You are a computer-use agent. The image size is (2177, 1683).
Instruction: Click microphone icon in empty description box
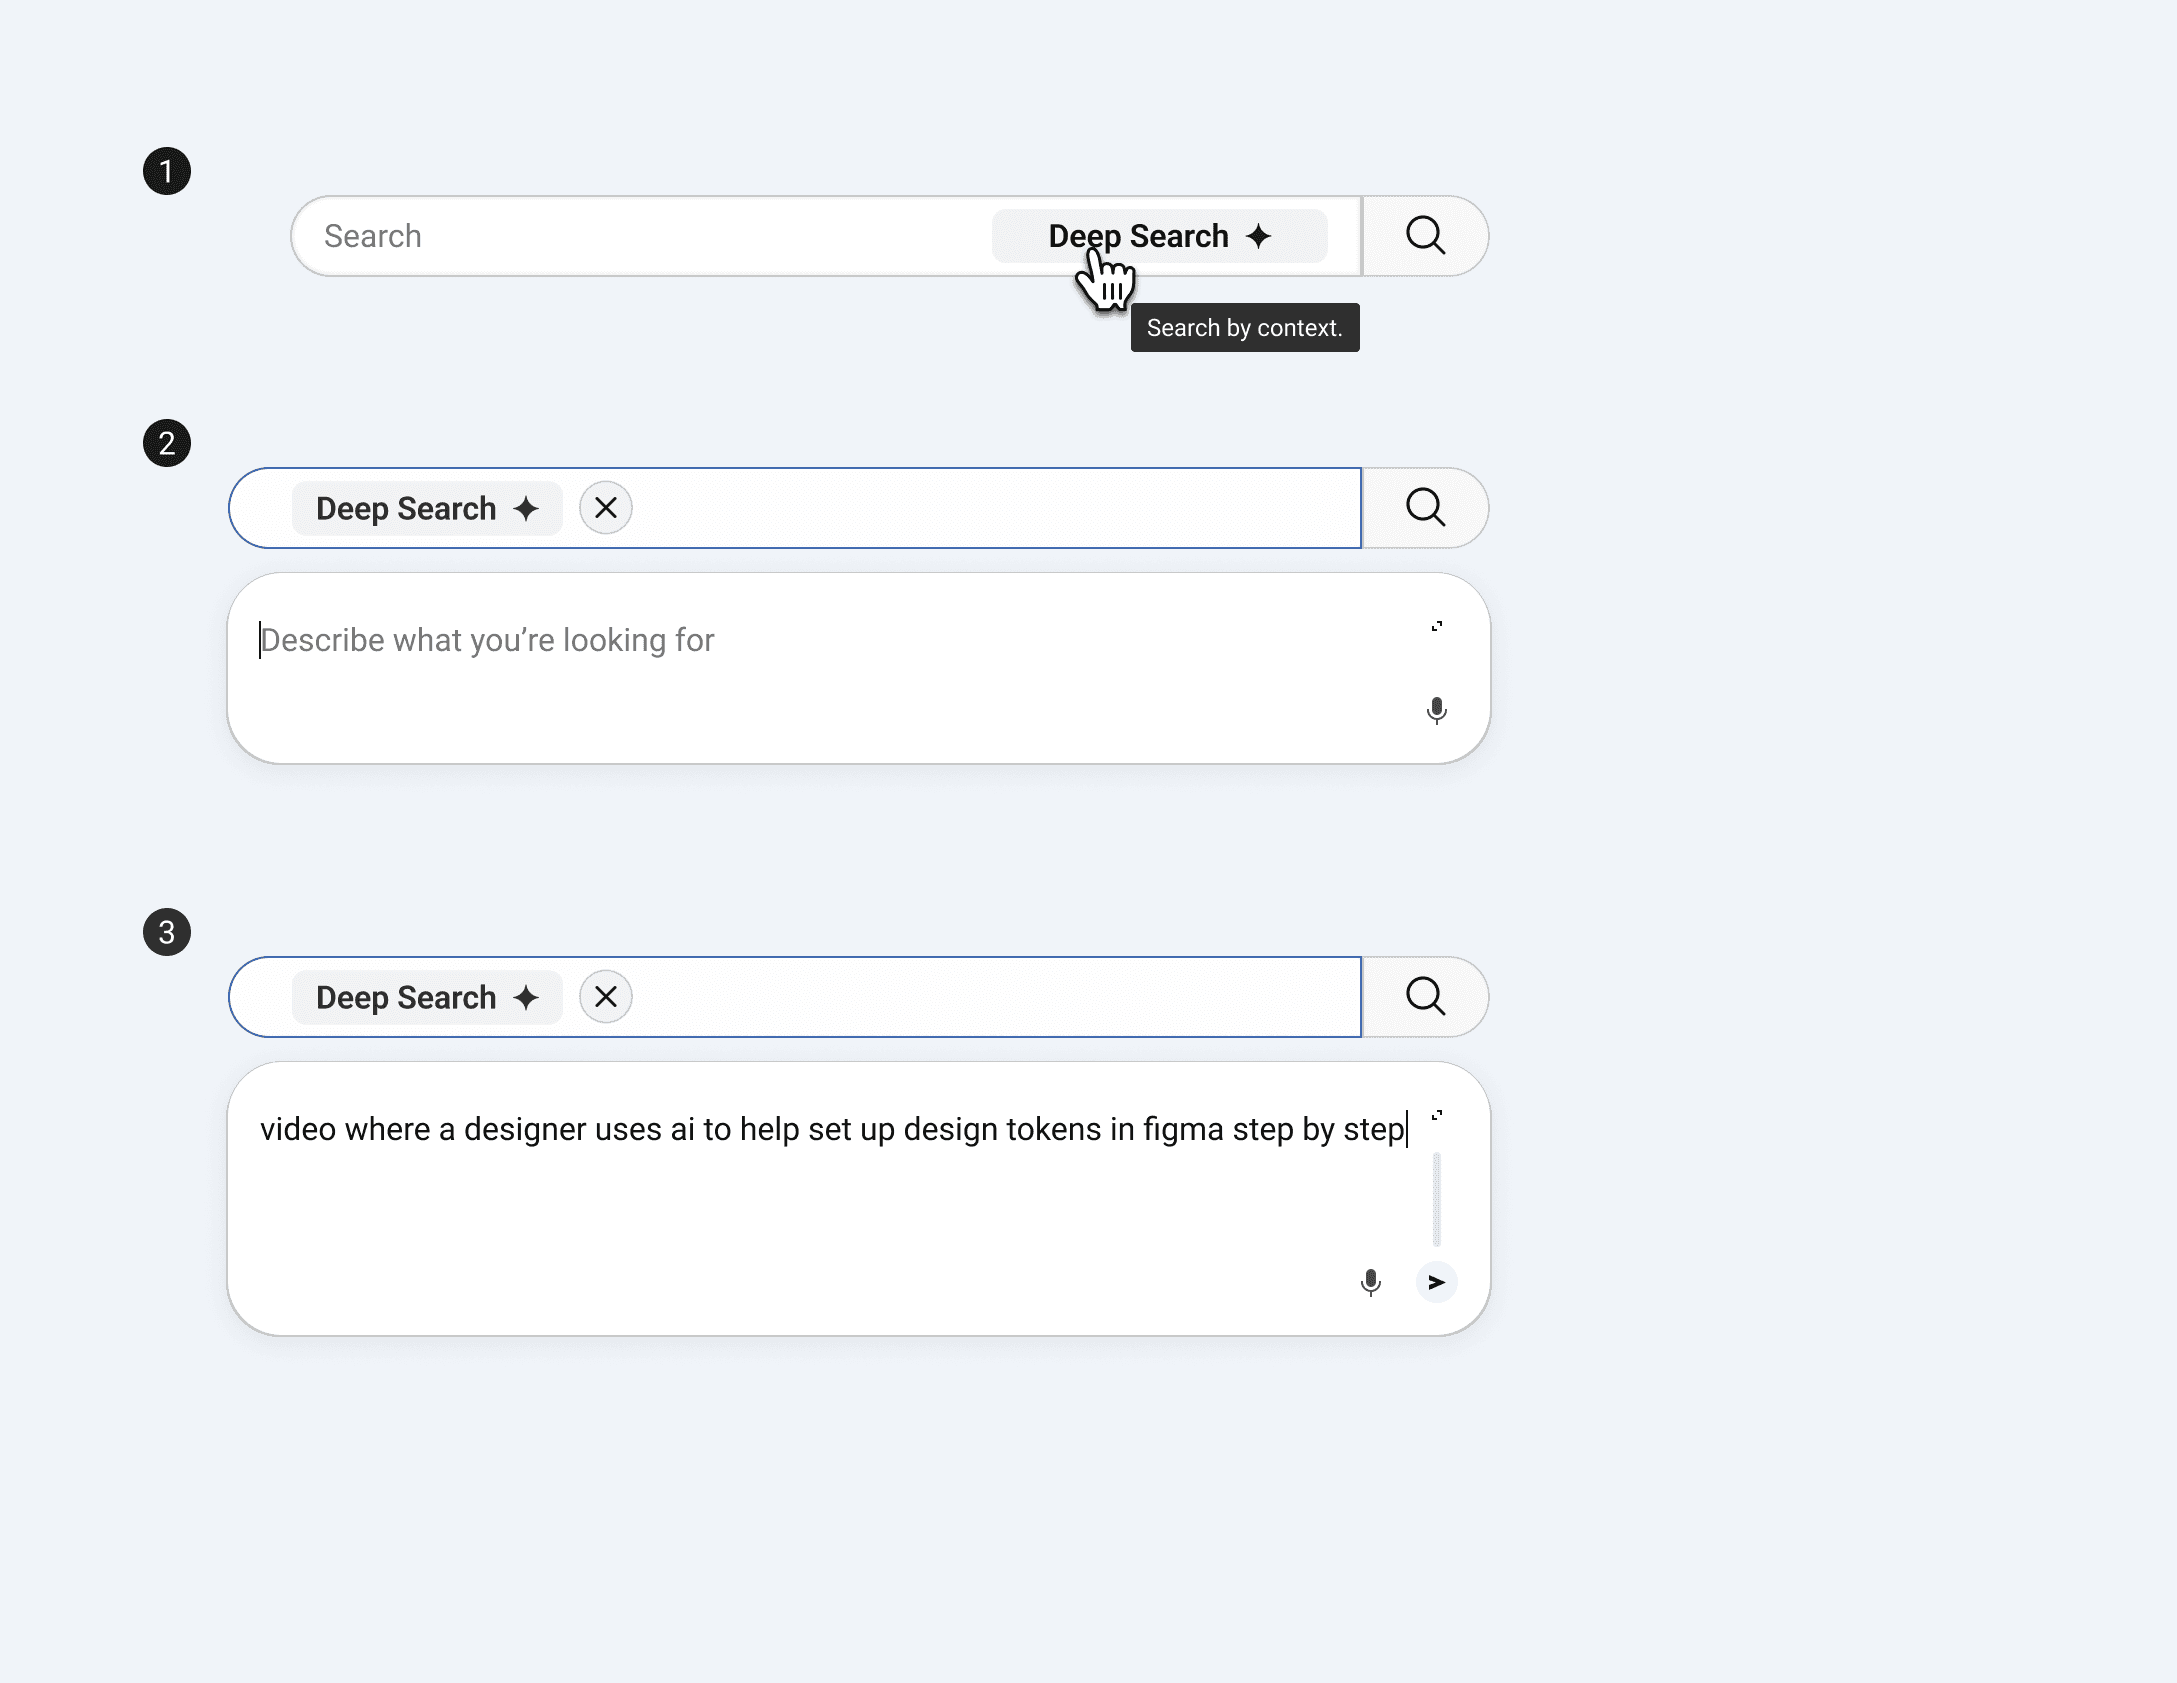click(x=1436, y=711)
